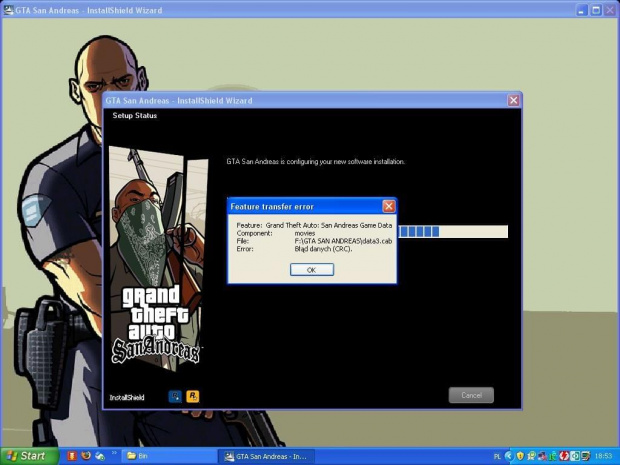Click the background wizard's title bar icon
Image resolution: width=620 pixels, height=465 pixels.
click(x=8, y=10)
